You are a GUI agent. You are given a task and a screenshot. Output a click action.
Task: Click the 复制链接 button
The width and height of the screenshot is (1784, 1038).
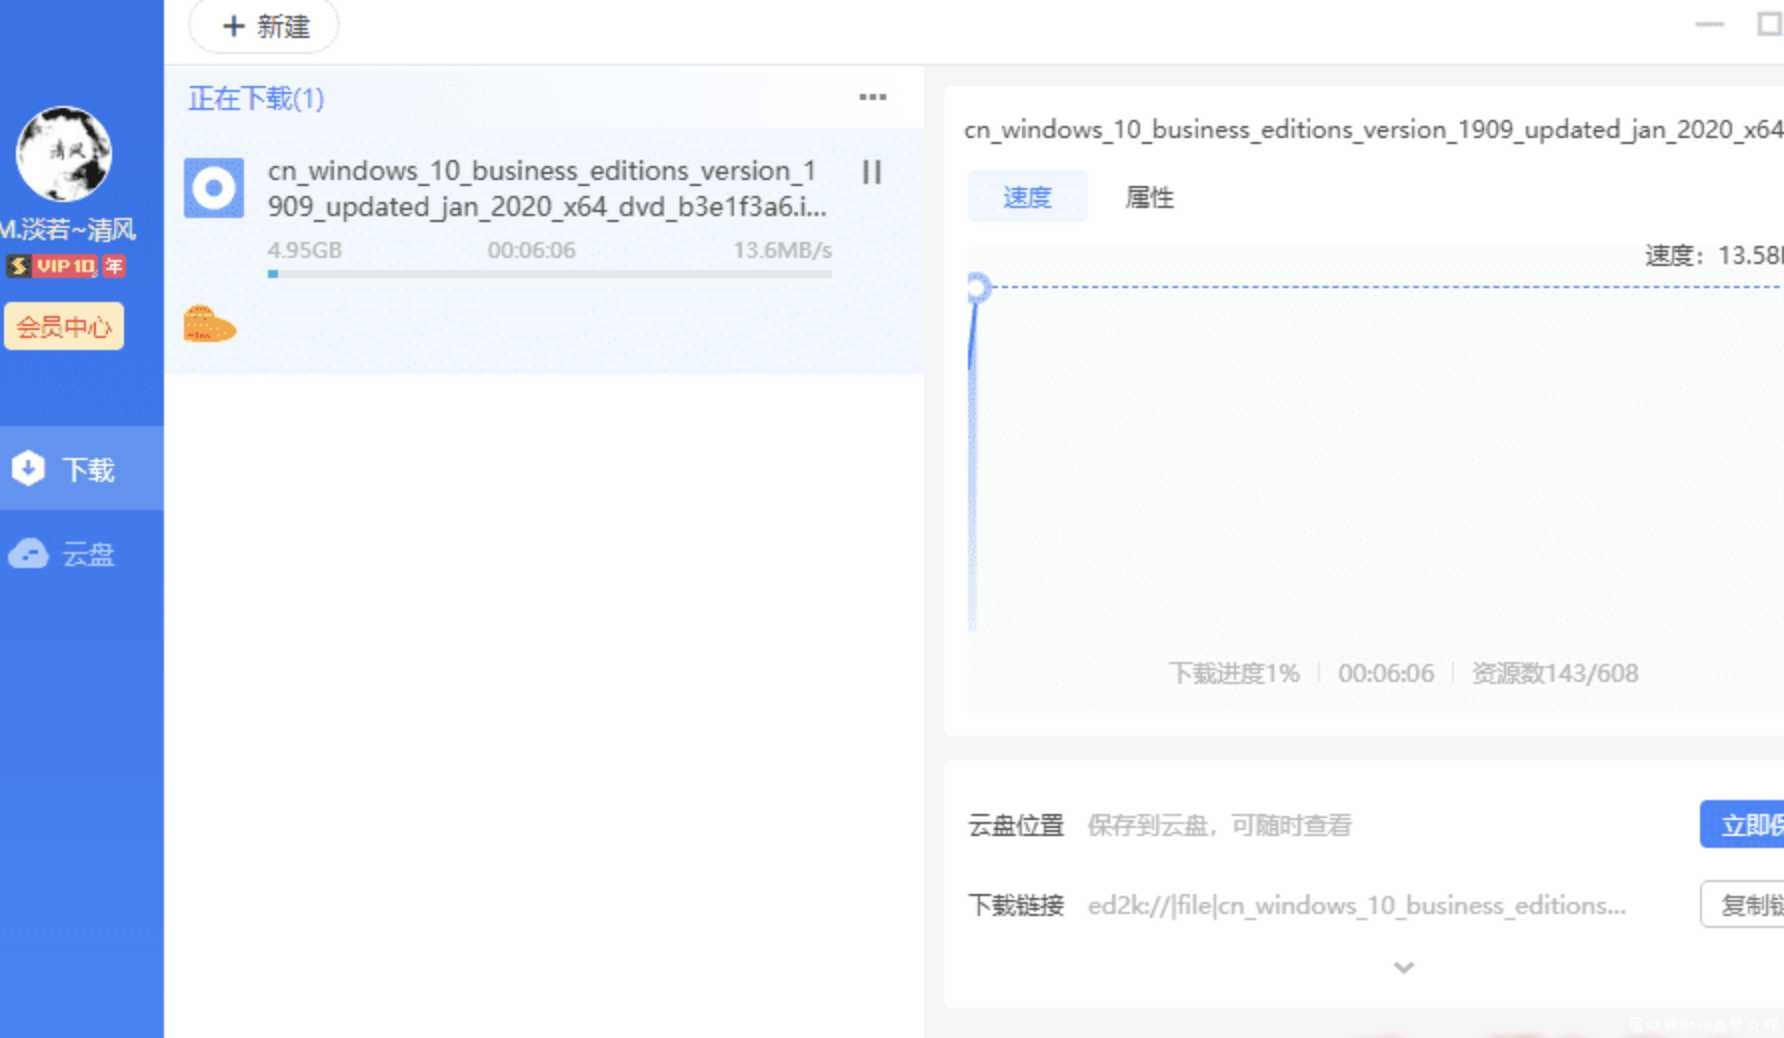[1742, 905]
